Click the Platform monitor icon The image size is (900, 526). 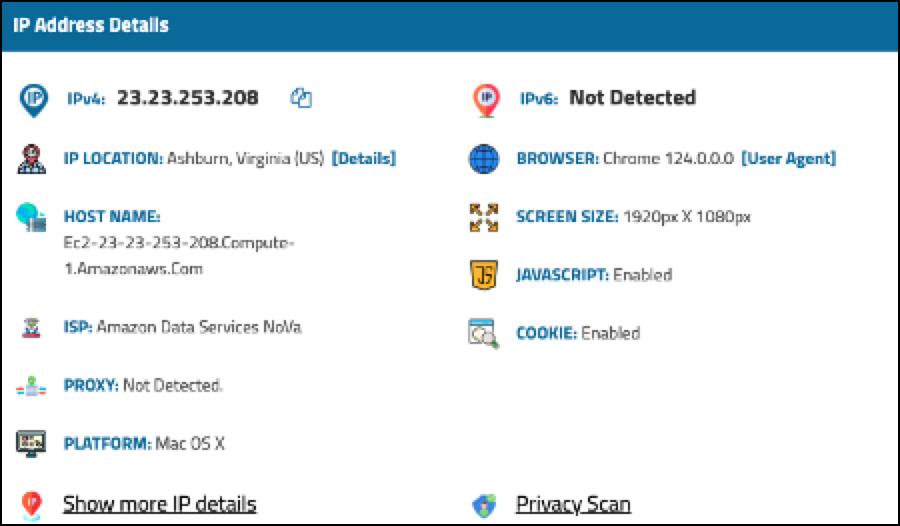(x=32, y=444)
